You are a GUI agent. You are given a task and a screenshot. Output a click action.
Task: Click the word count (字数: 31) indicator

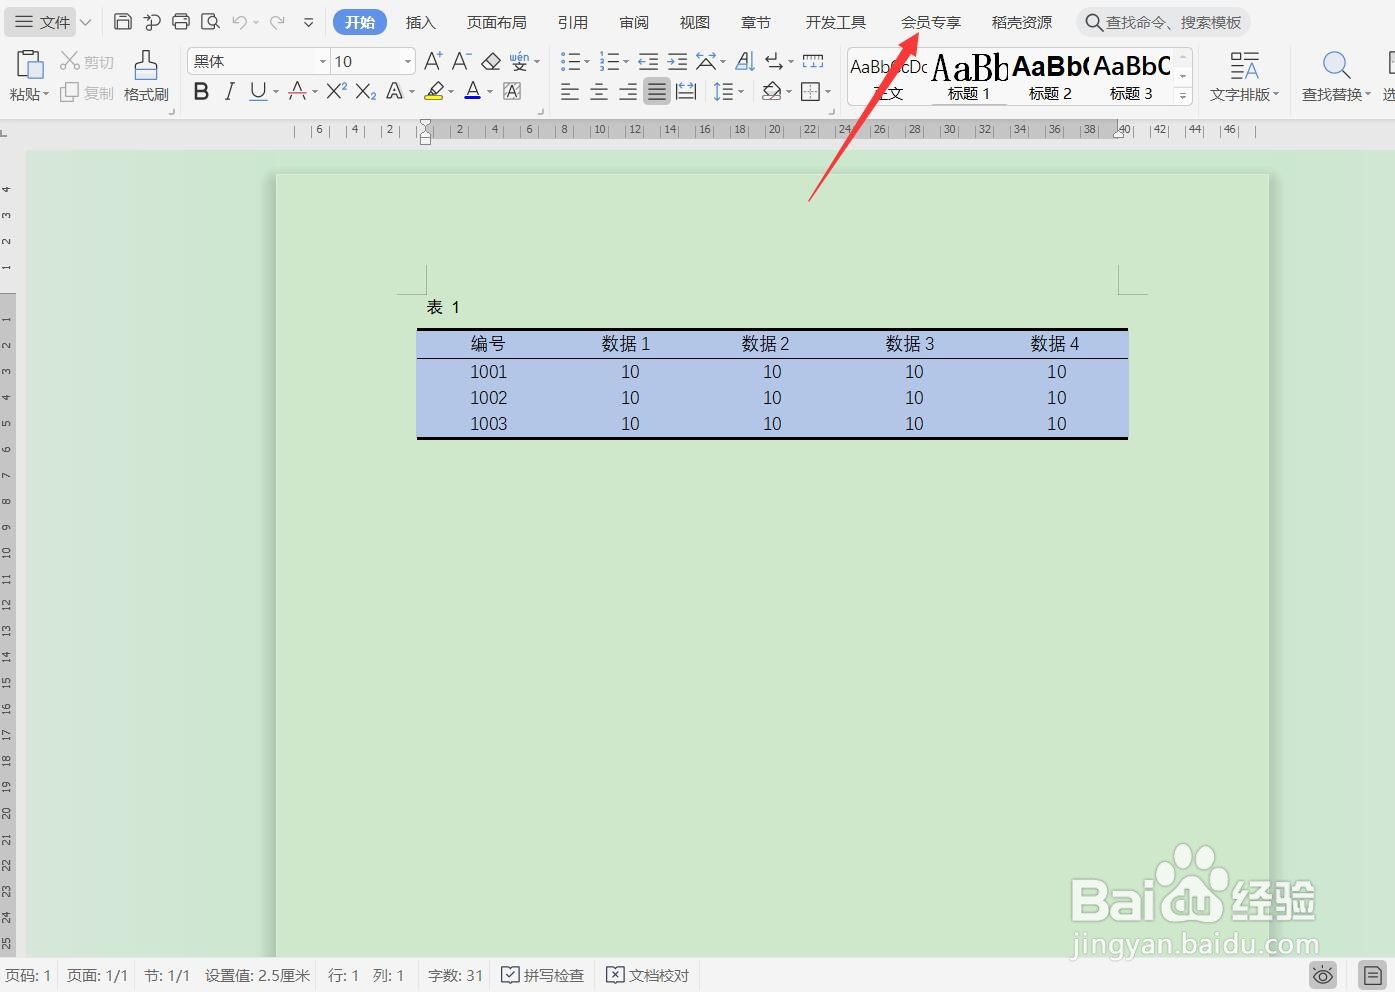pos(455,975)
